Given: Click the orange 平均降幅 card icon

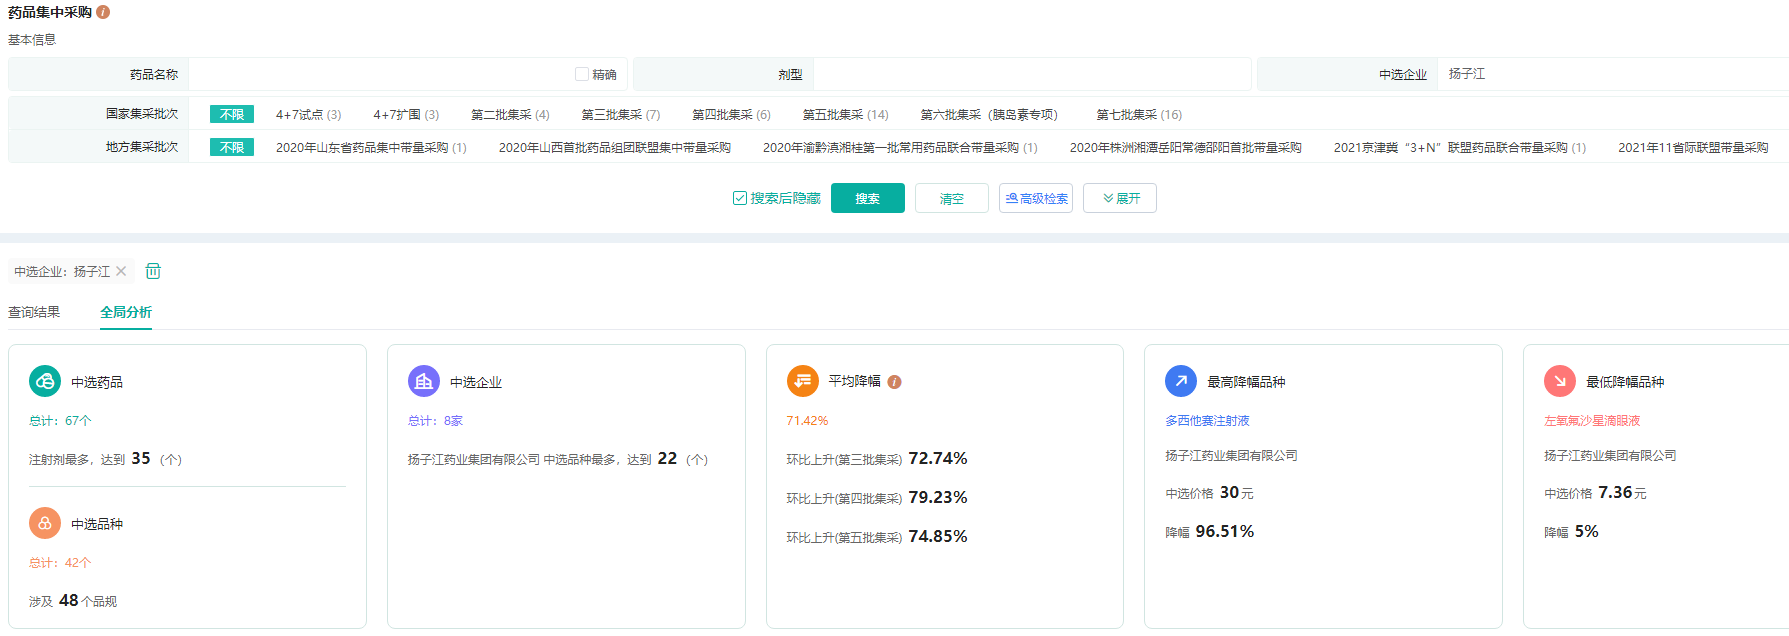Looking at the screenshot, I should [802, 381].
